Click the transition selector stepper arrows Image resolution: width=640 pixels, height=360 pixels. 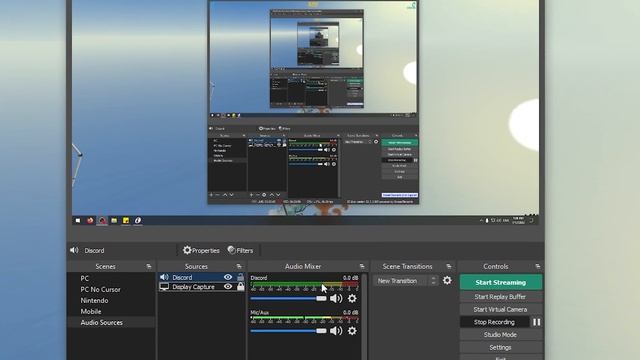[433, 281]
